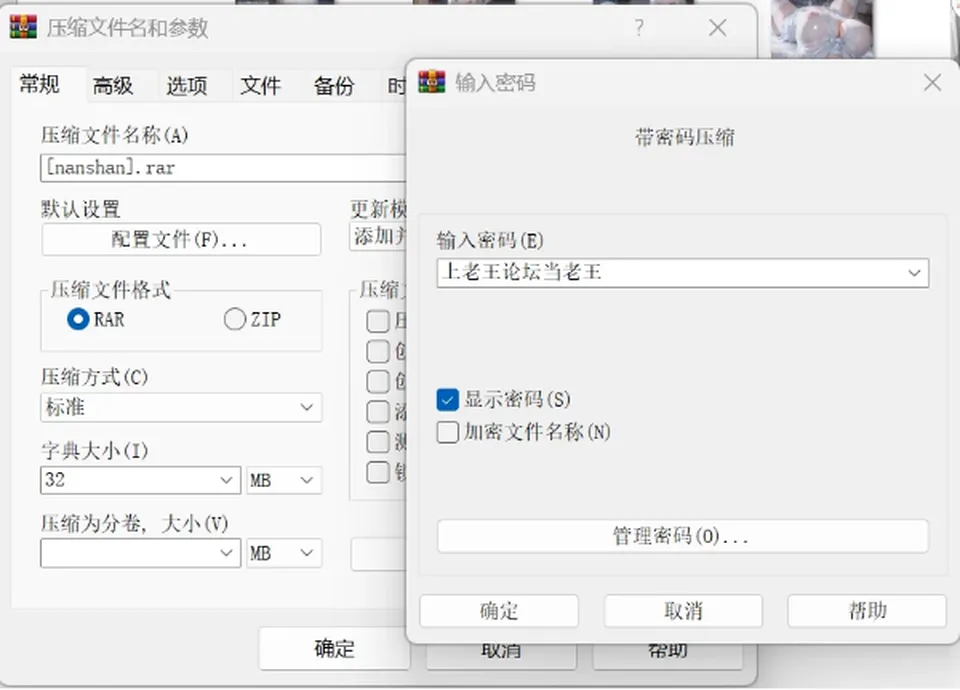Close the 压缩文件名和参数 window
The height and width of the screenshot is (690, 960).
pyautogui.click(x=718, y=28)
